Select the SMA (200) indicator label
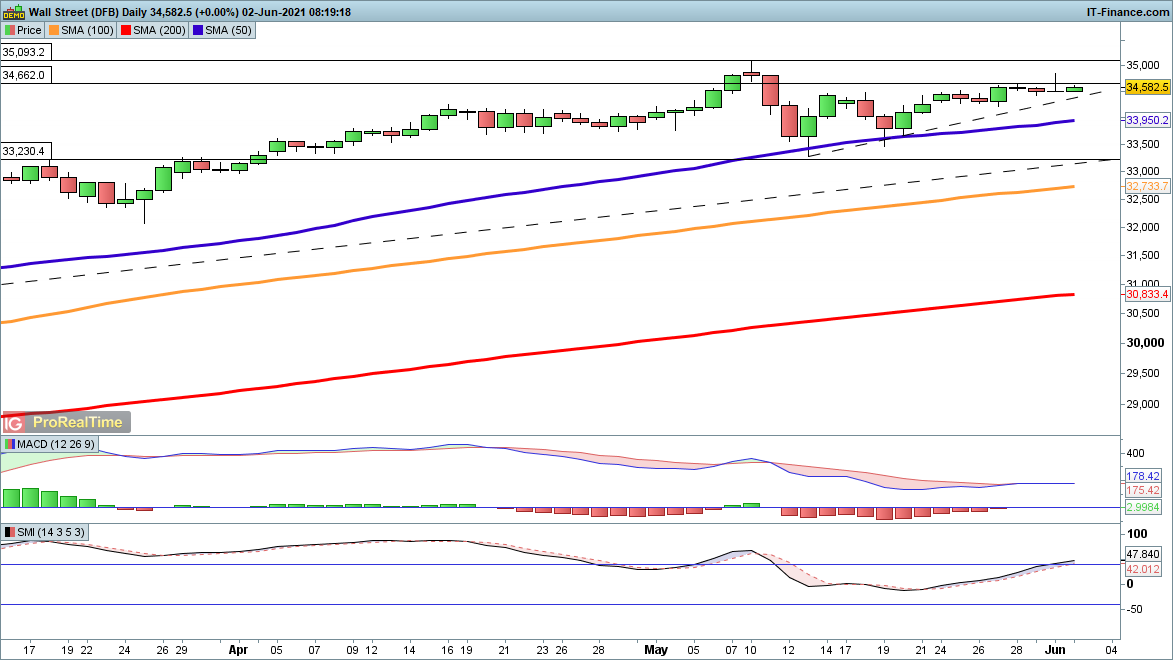The image size is (1173, 660). (x=156, y=31)
